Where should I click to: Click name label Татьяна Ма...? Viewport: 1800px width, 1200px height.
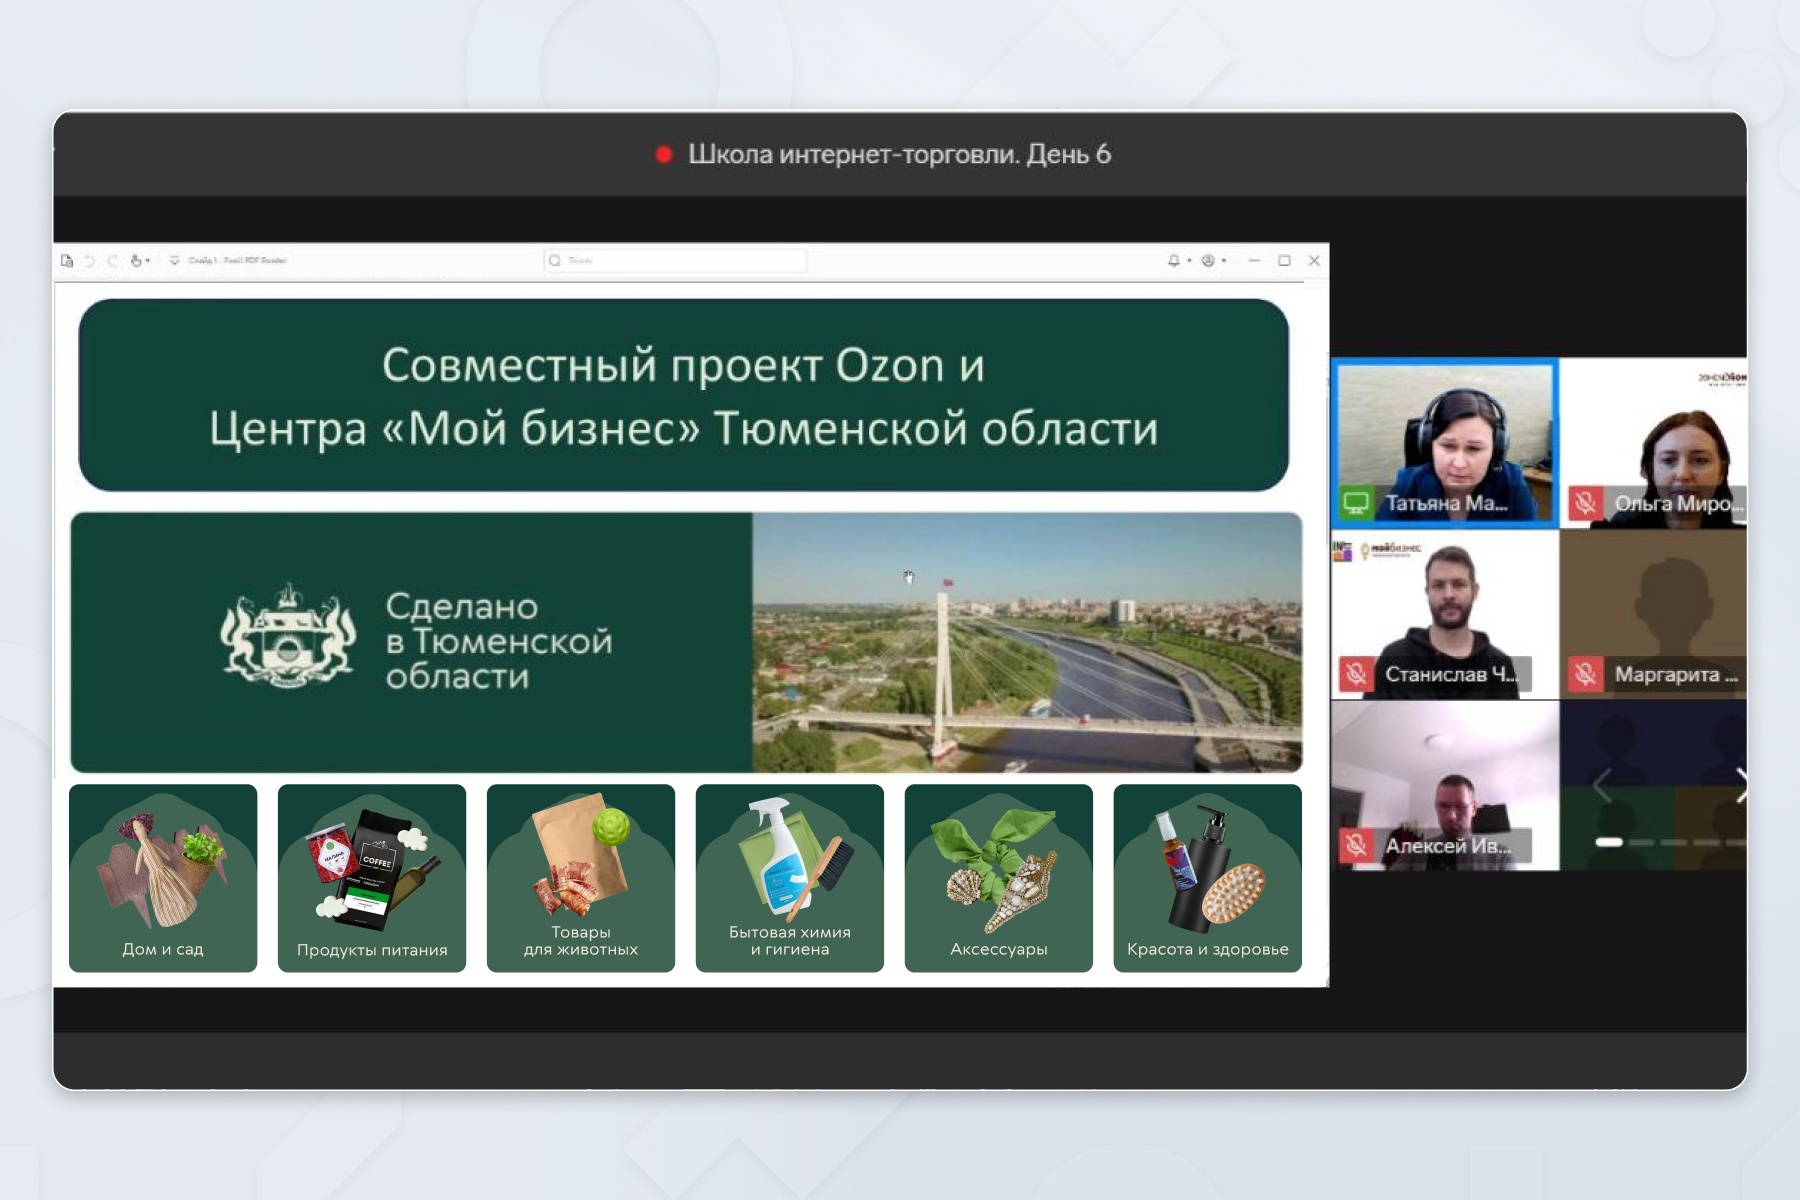click(1446, 503)
